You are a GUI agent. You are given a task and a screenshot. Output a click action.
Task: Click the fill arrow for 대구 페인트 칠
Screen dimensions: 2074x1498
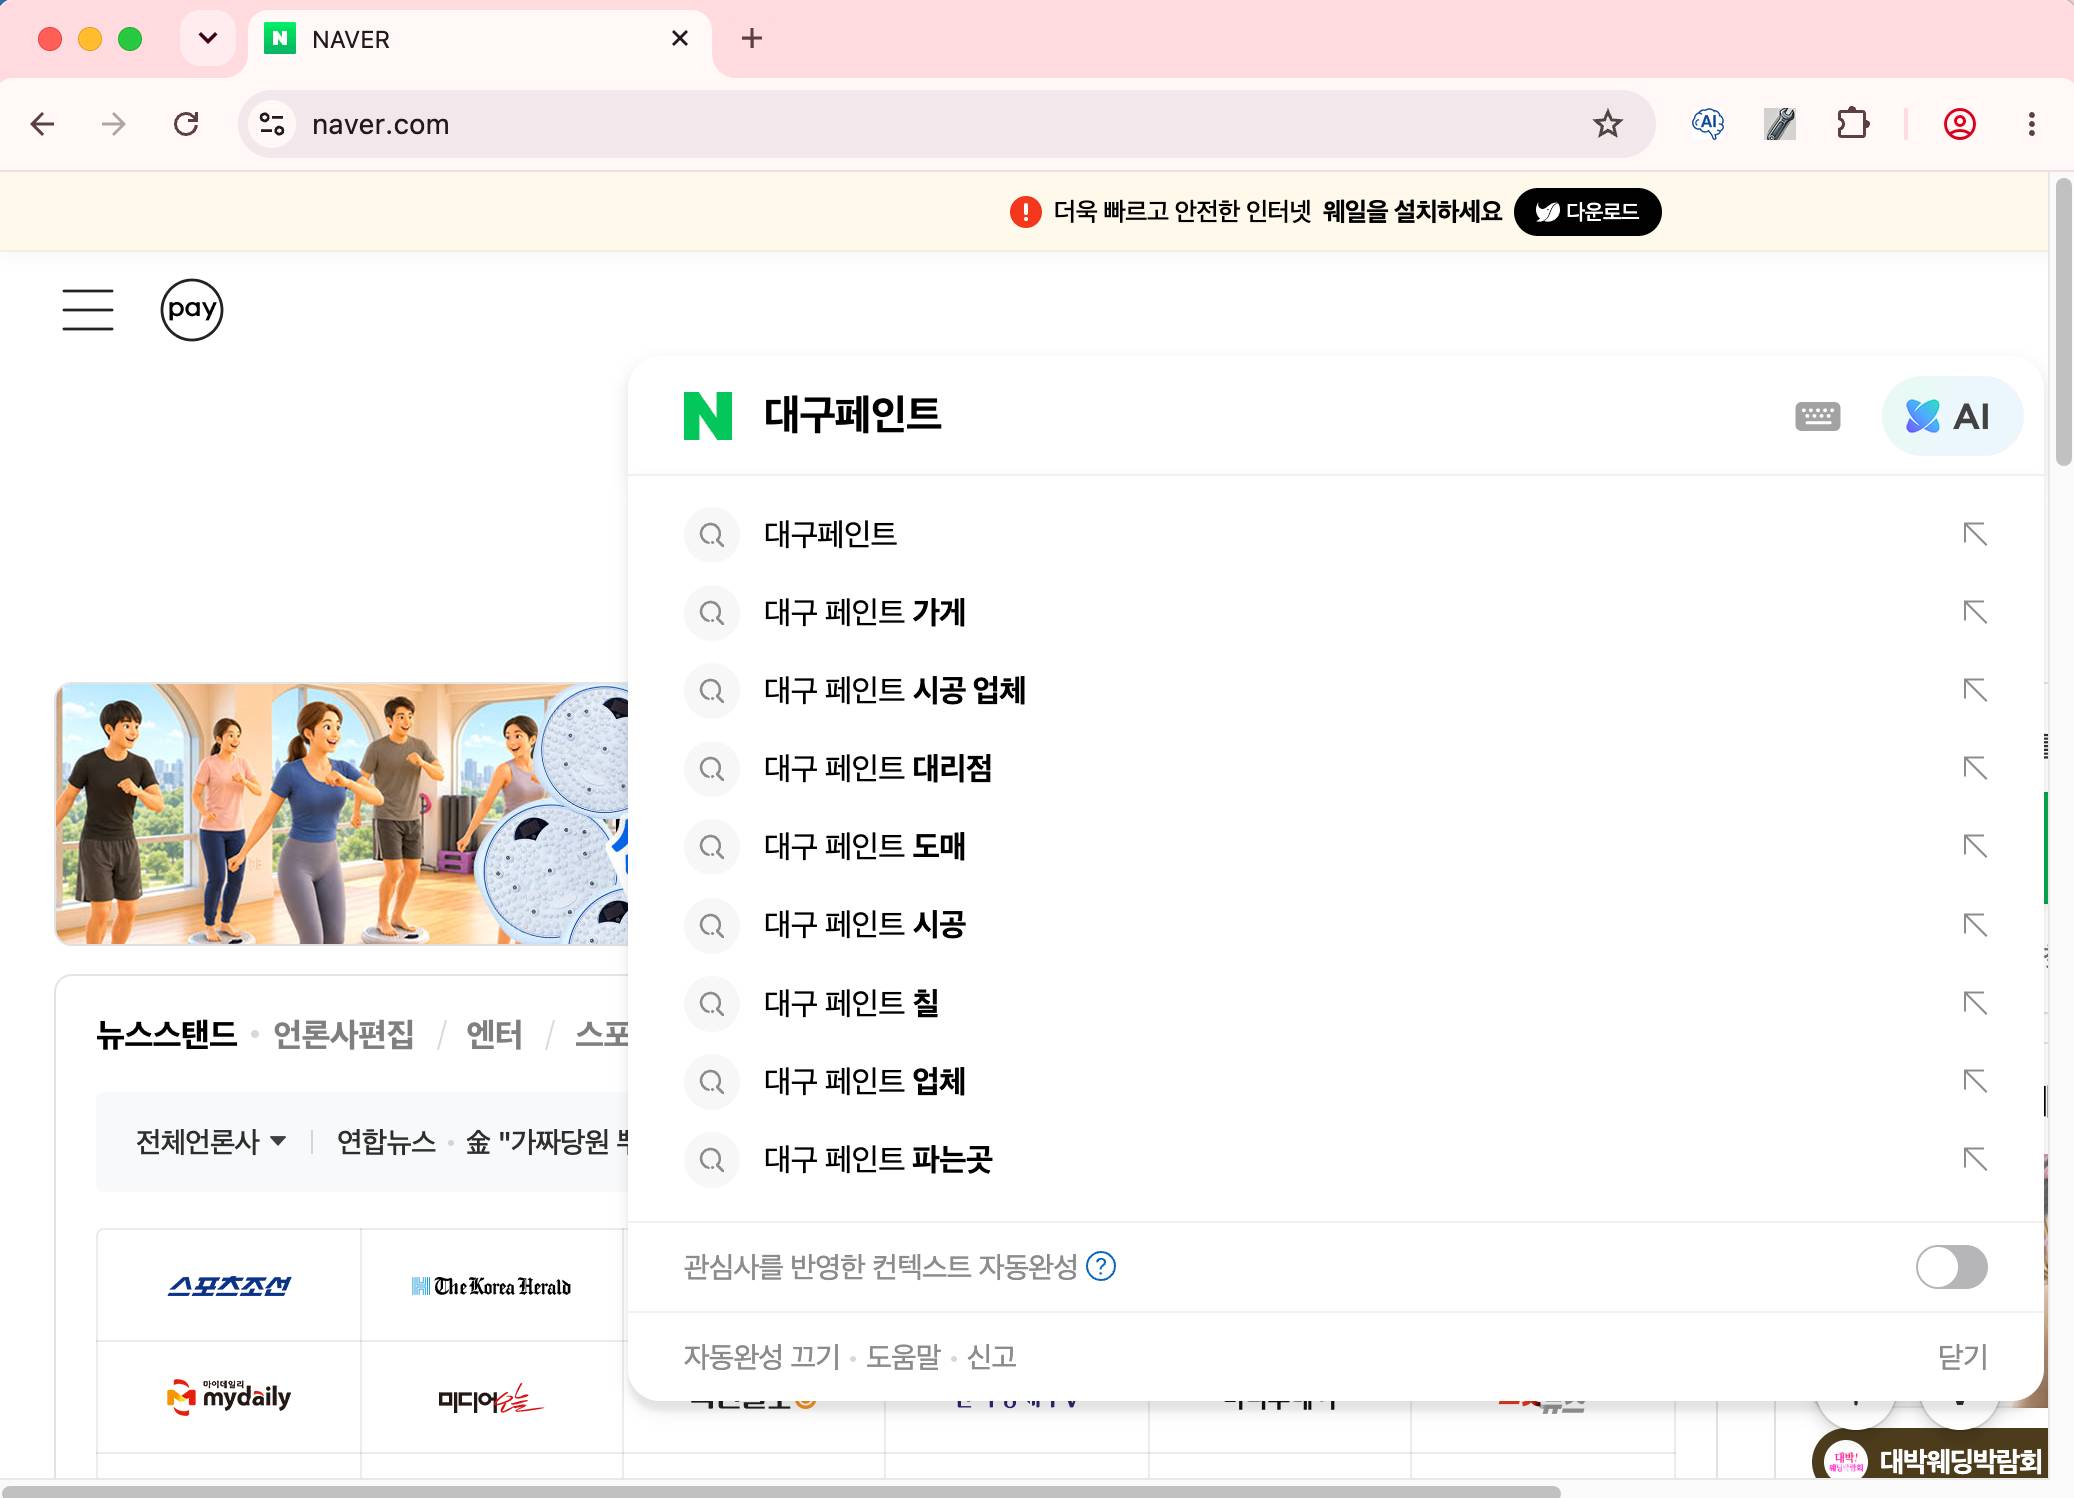coord(1974,1003)
